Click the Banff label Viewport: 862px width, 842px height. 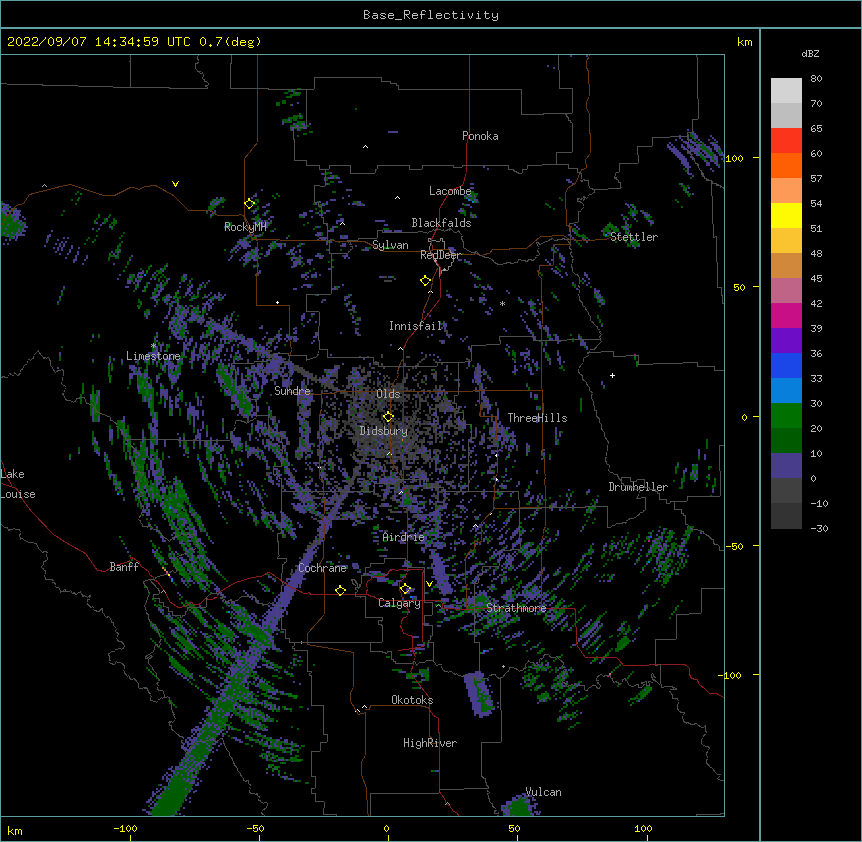coord(124,567)
